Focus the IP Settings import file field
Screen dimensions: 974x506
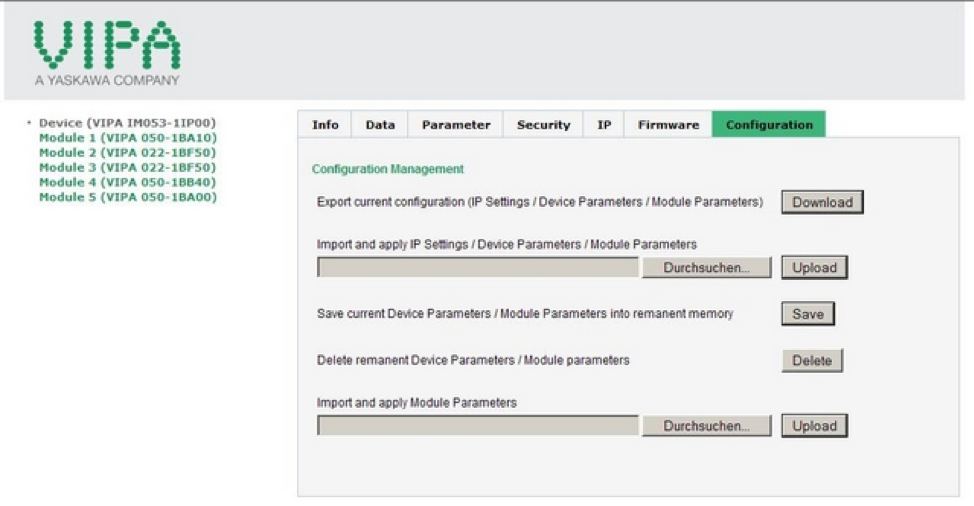point(478,268)
